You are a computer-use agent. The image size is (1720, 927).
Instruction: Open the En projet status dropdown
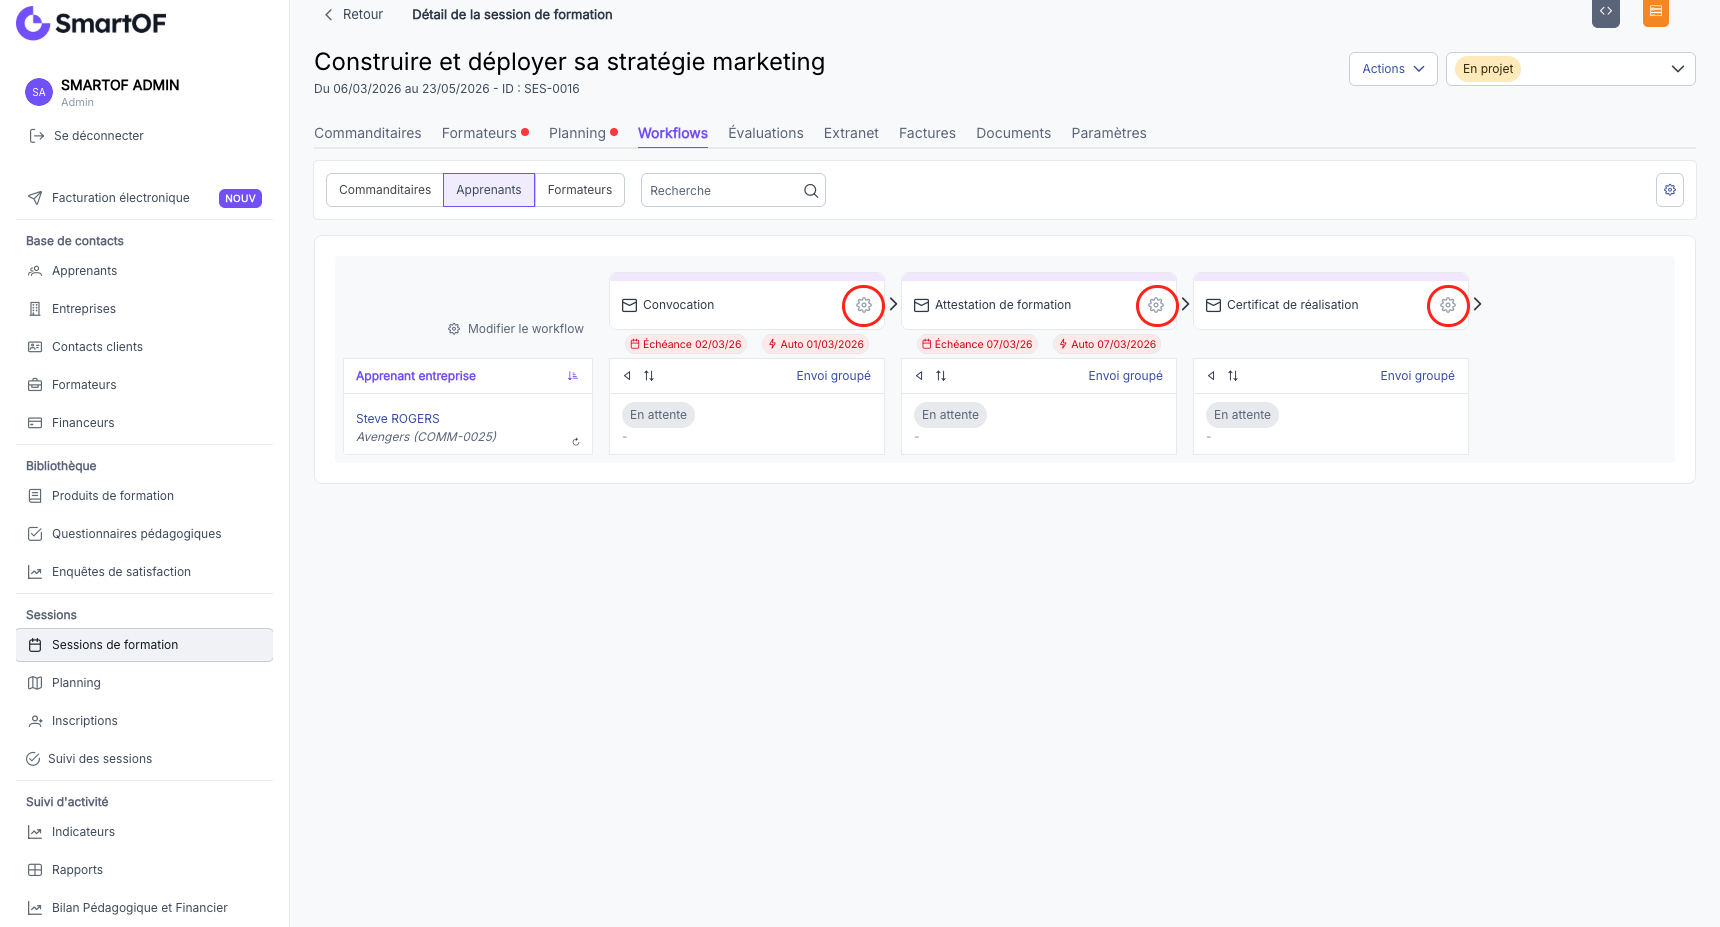(1570, 69)
